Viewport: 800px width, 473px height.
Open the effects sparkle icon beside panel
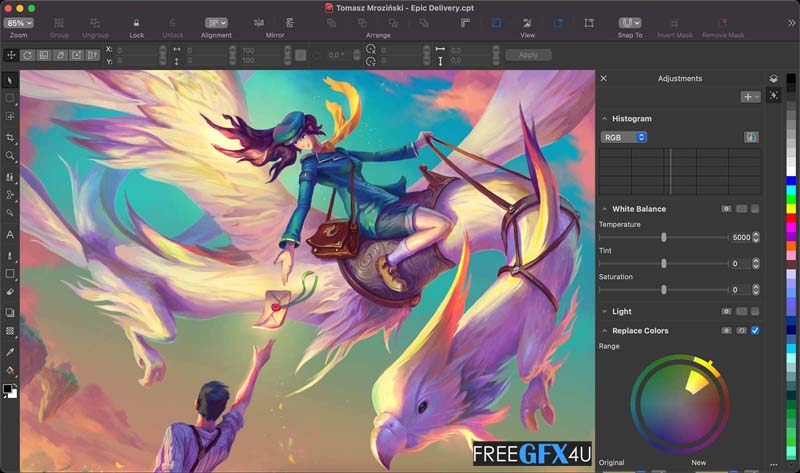point(773,96)
